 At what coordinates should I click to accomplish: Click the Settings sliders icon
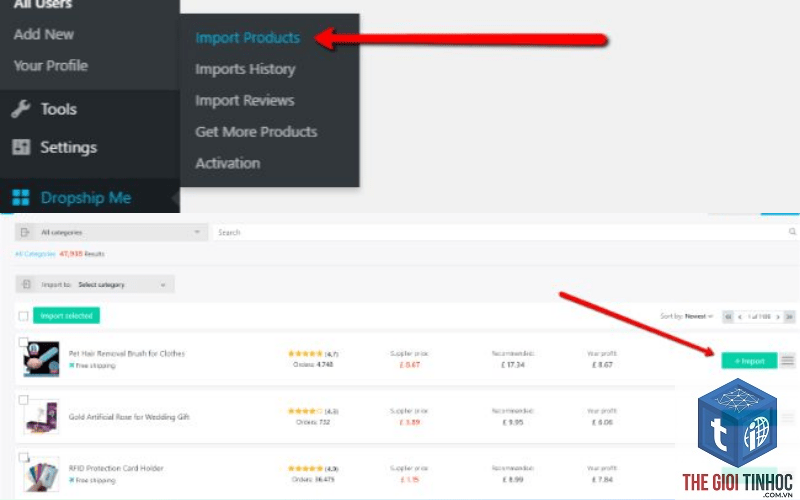click(21, 147)
